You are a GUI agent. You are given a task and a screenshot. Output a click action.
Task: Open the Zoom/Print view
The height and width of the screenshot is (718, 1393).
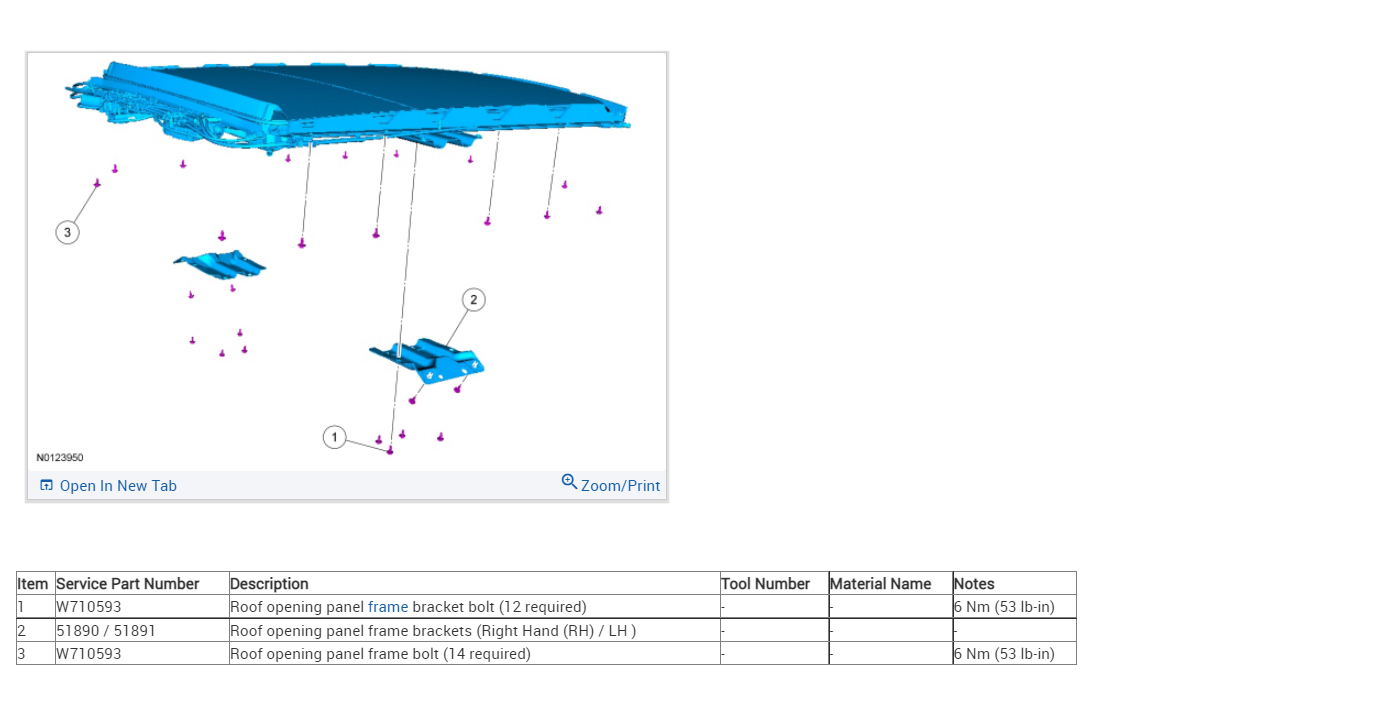611,485
